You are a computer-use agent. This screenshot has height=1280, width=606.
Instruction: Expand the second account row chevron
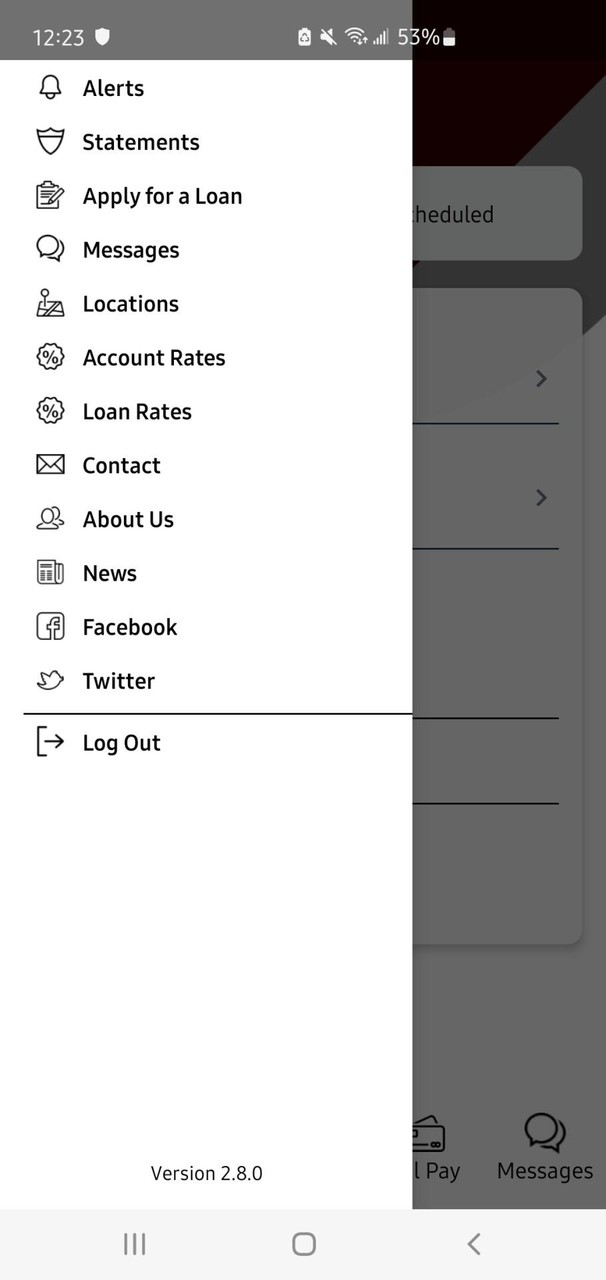click(x=541, y=497)
